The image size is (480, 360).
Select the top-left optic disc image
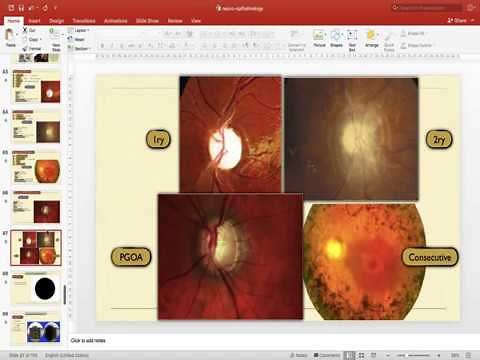click(231, 135)
